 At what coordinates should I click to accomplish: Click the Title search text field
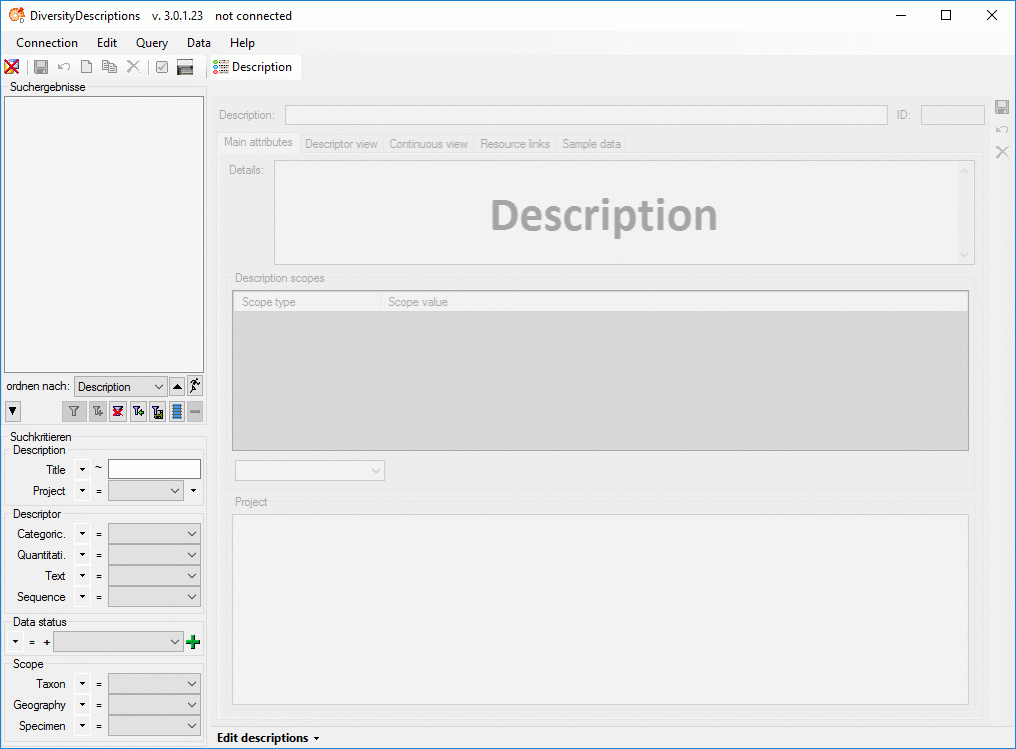point(154,469)
